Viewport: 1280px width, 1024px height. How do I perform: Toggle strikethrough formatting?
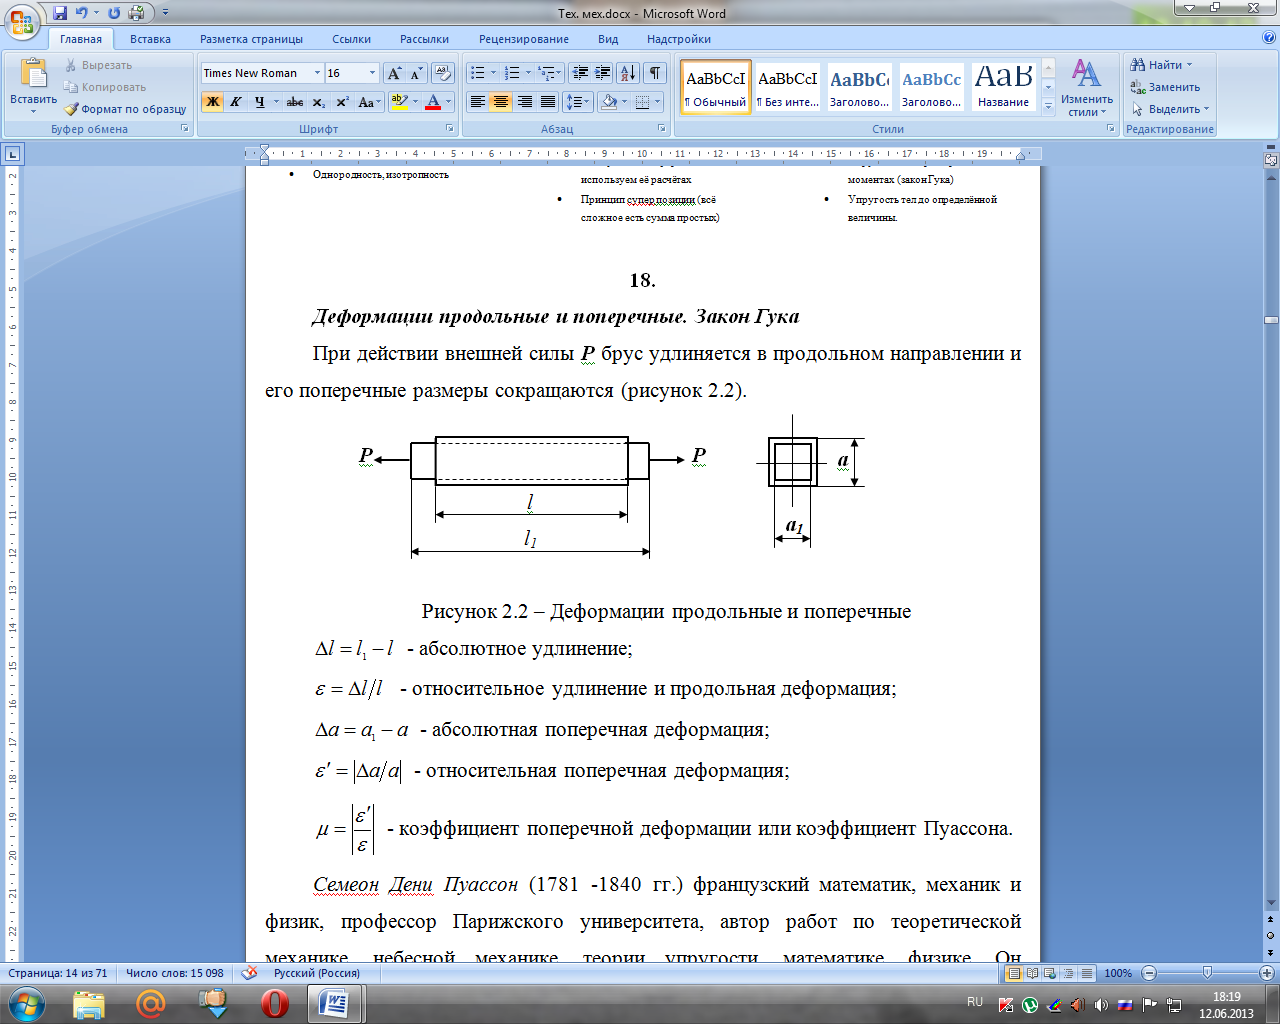[x=295, y=102]
